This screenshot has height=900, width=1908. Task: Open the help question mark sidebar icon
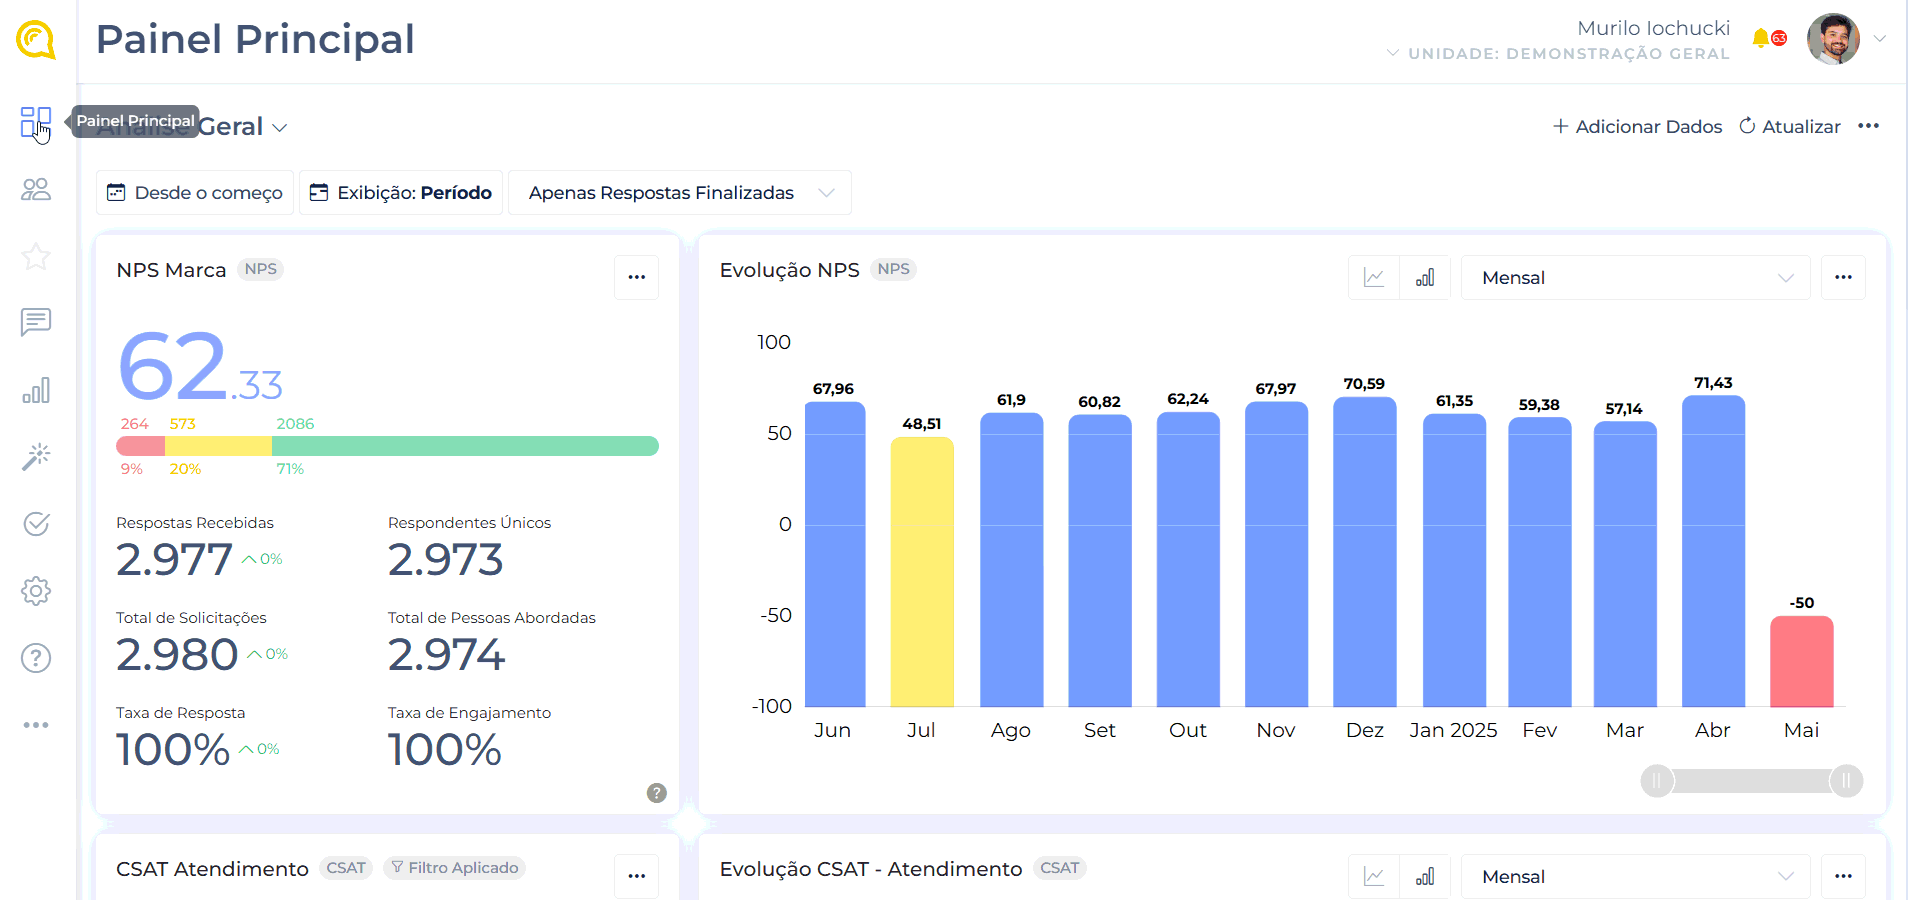pos(36,658)
